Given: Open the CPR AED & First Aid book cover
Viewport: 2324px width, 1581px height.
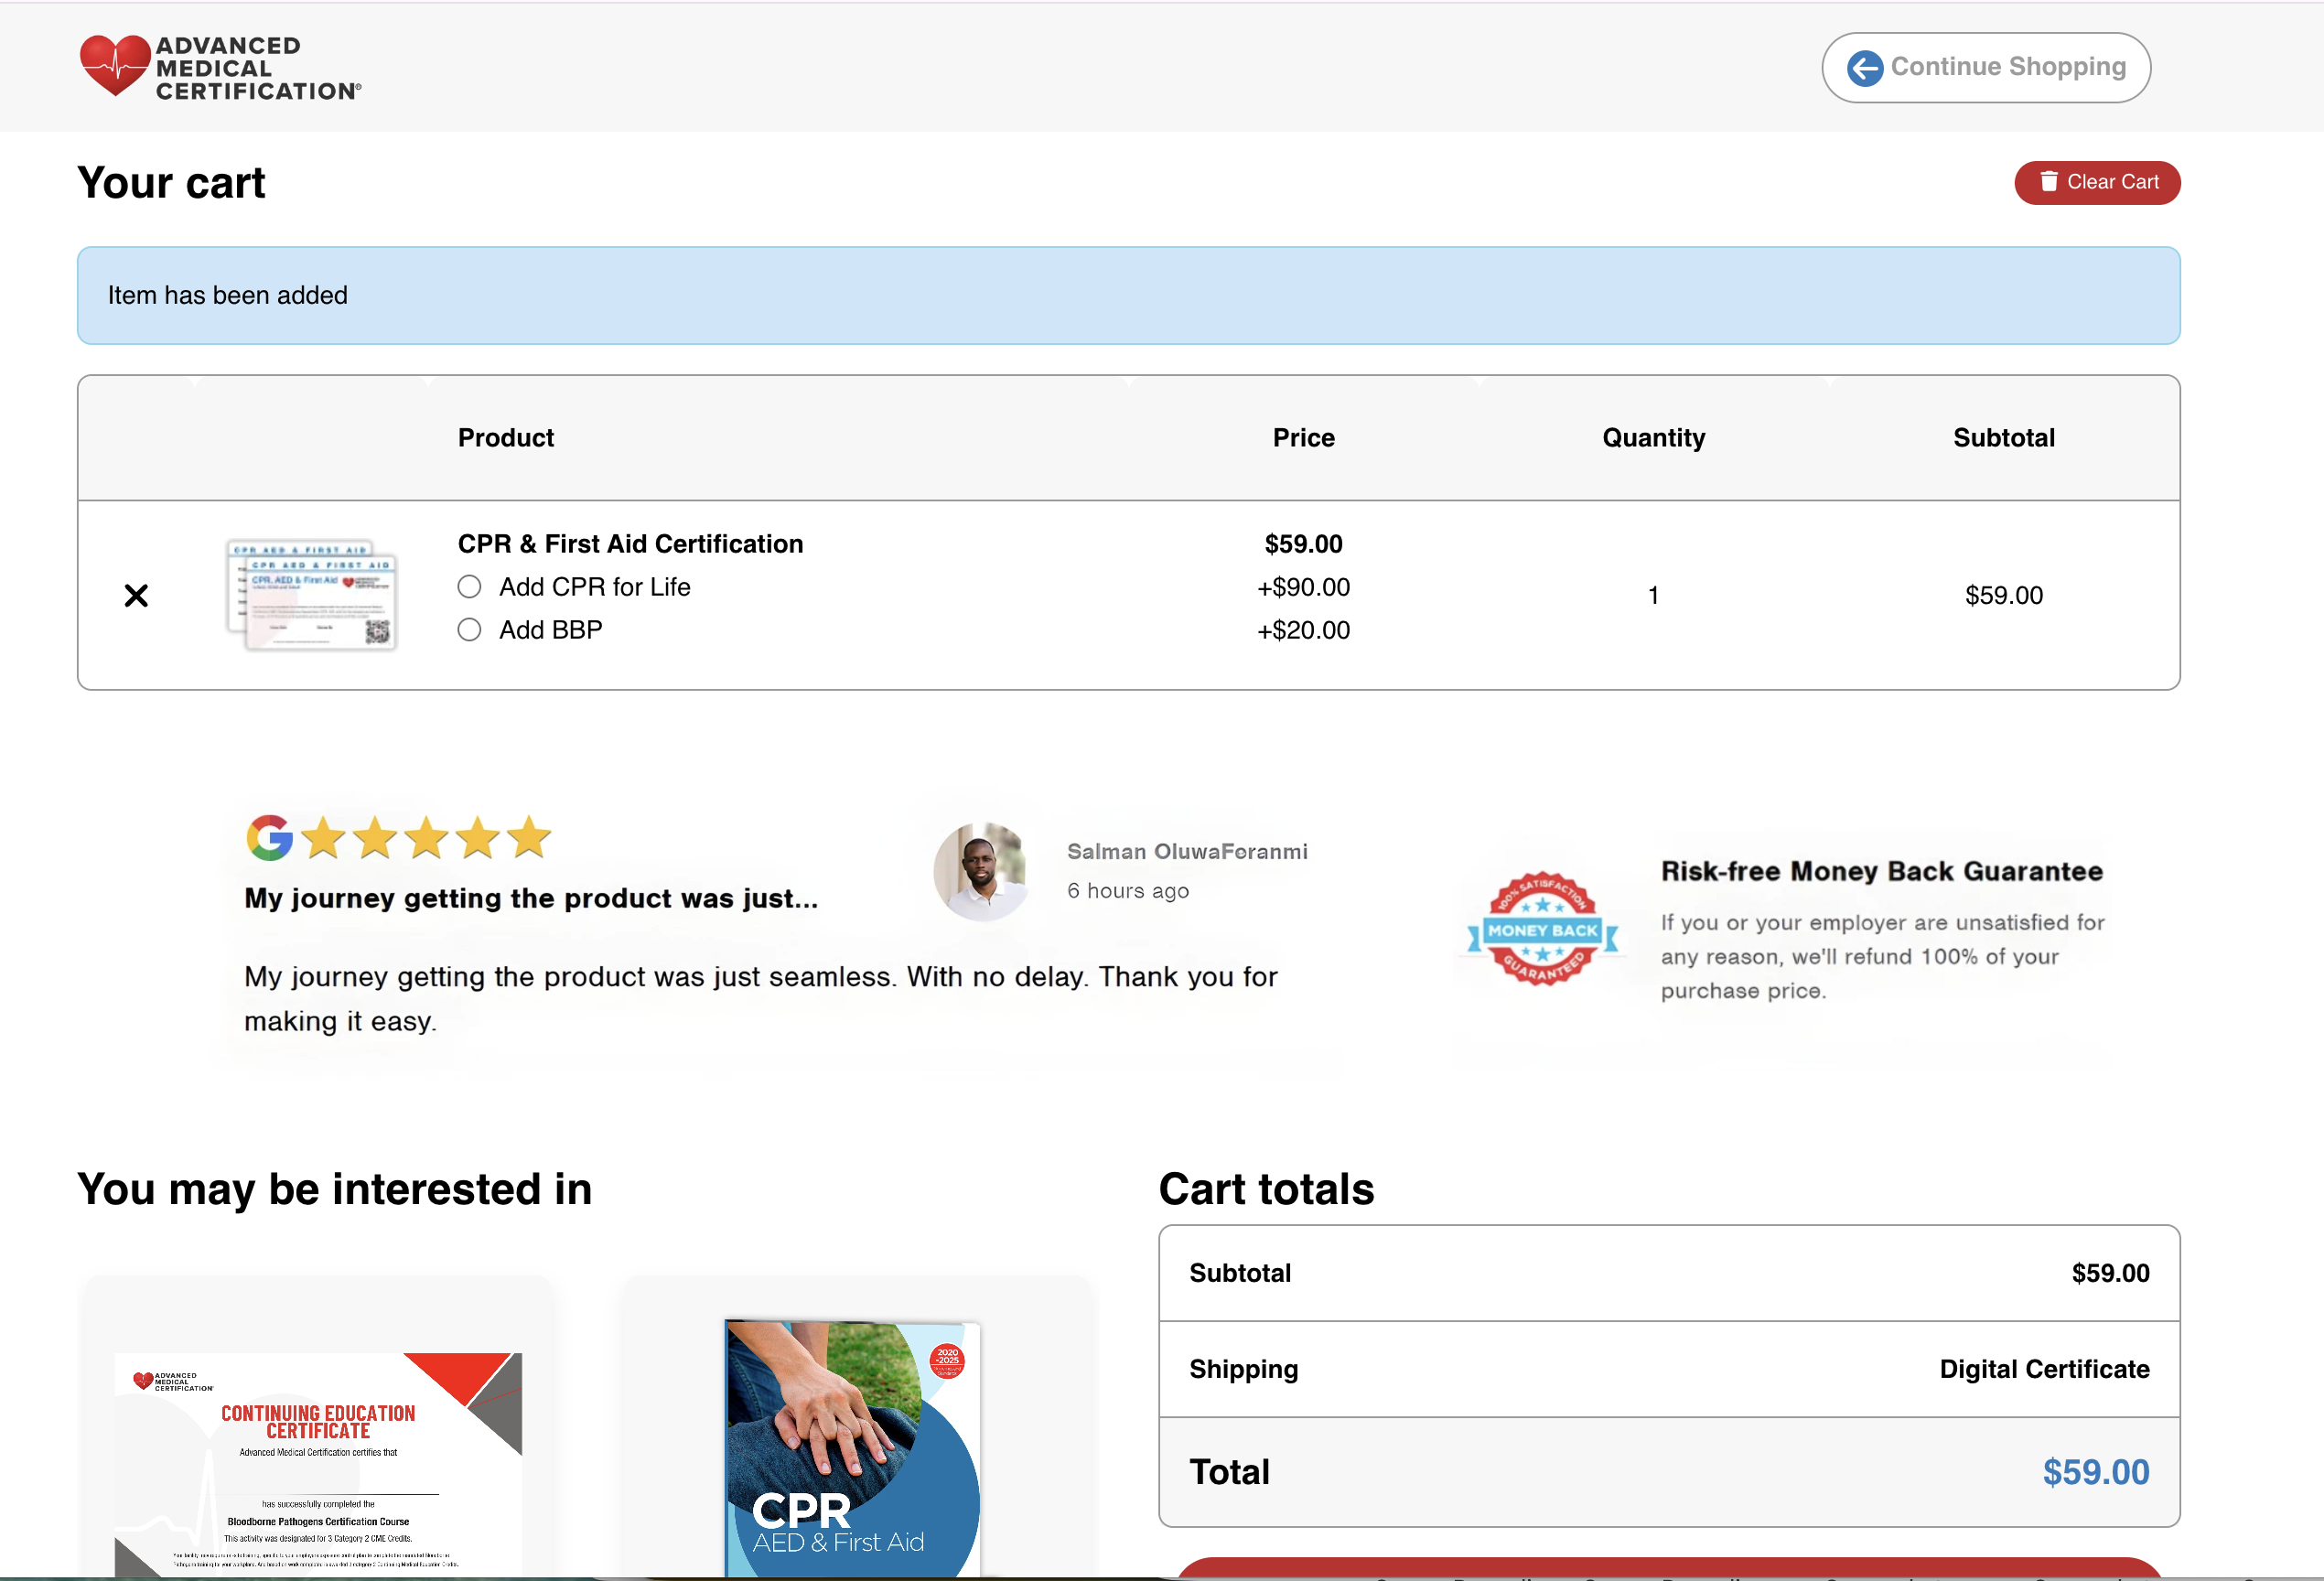Looking at the screenshot, I should (x=852, y=1450).
